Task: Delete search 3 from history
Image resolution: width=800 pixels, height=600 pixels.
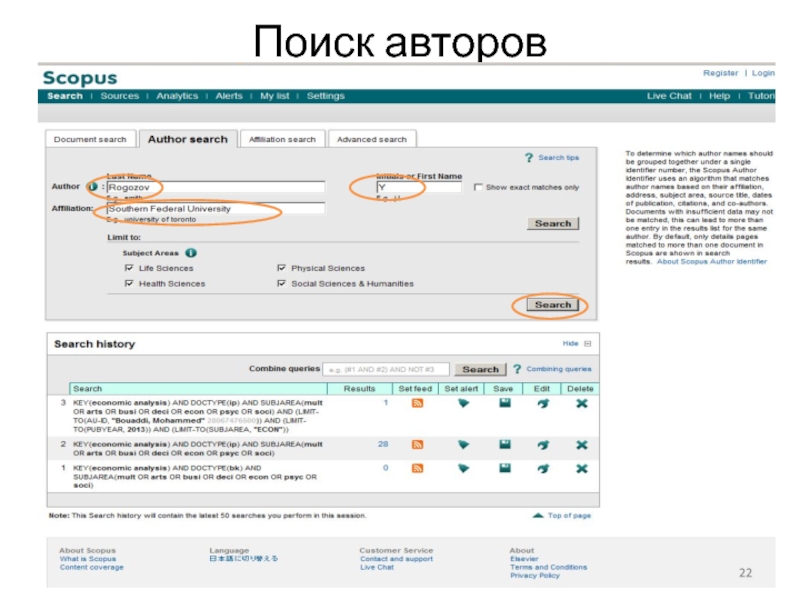Action: click(x=582, y=404)
